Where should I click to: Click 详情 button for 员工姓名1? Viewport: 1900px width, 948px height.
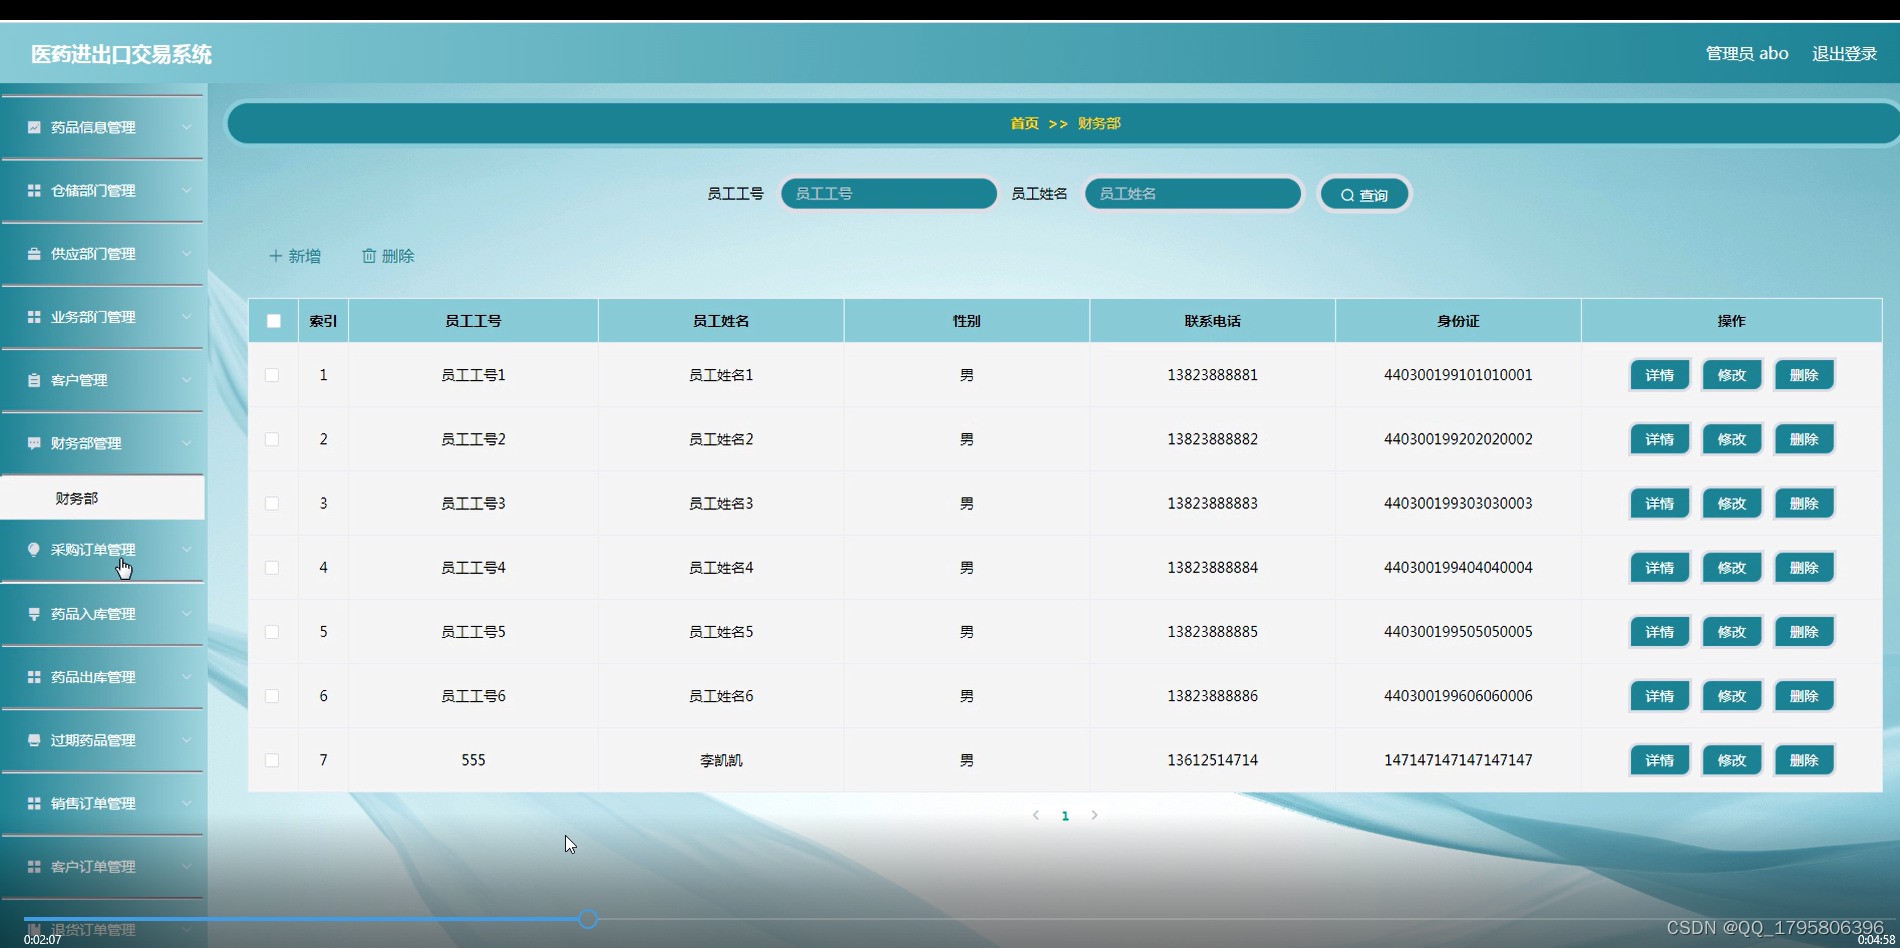pyautogui.click(x=1659, y=375)
